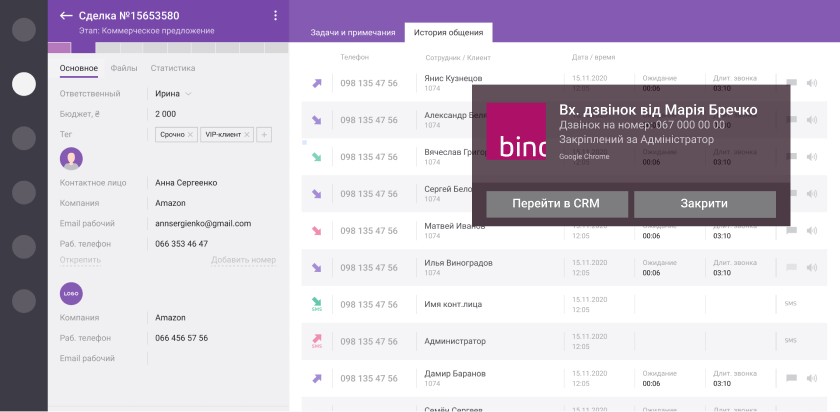Click the contact name Анна Сергеенко

pos(186,183)
